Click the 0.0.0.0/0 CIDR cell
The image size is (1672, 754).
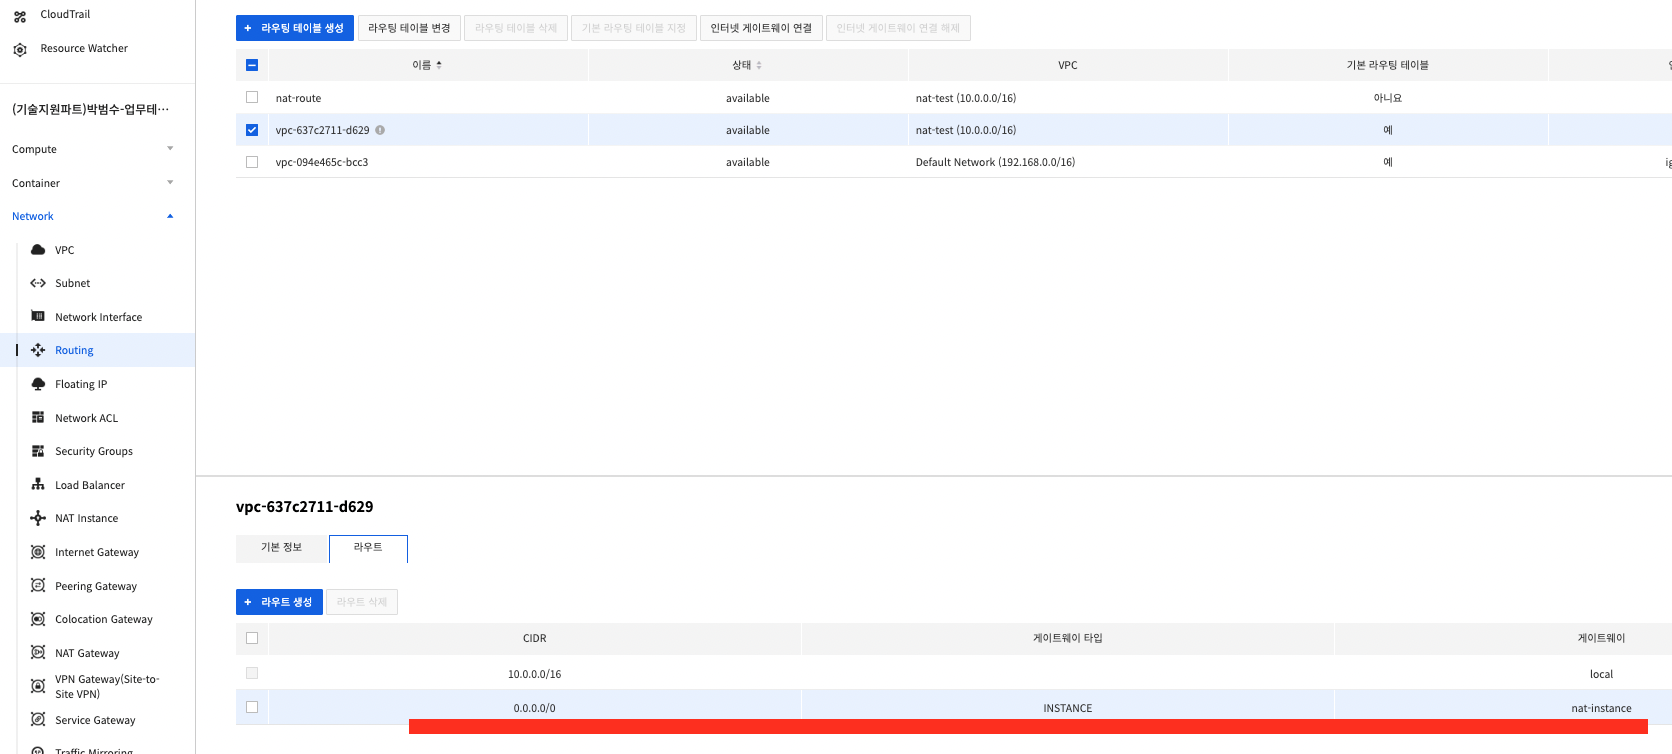pos(534,708)
